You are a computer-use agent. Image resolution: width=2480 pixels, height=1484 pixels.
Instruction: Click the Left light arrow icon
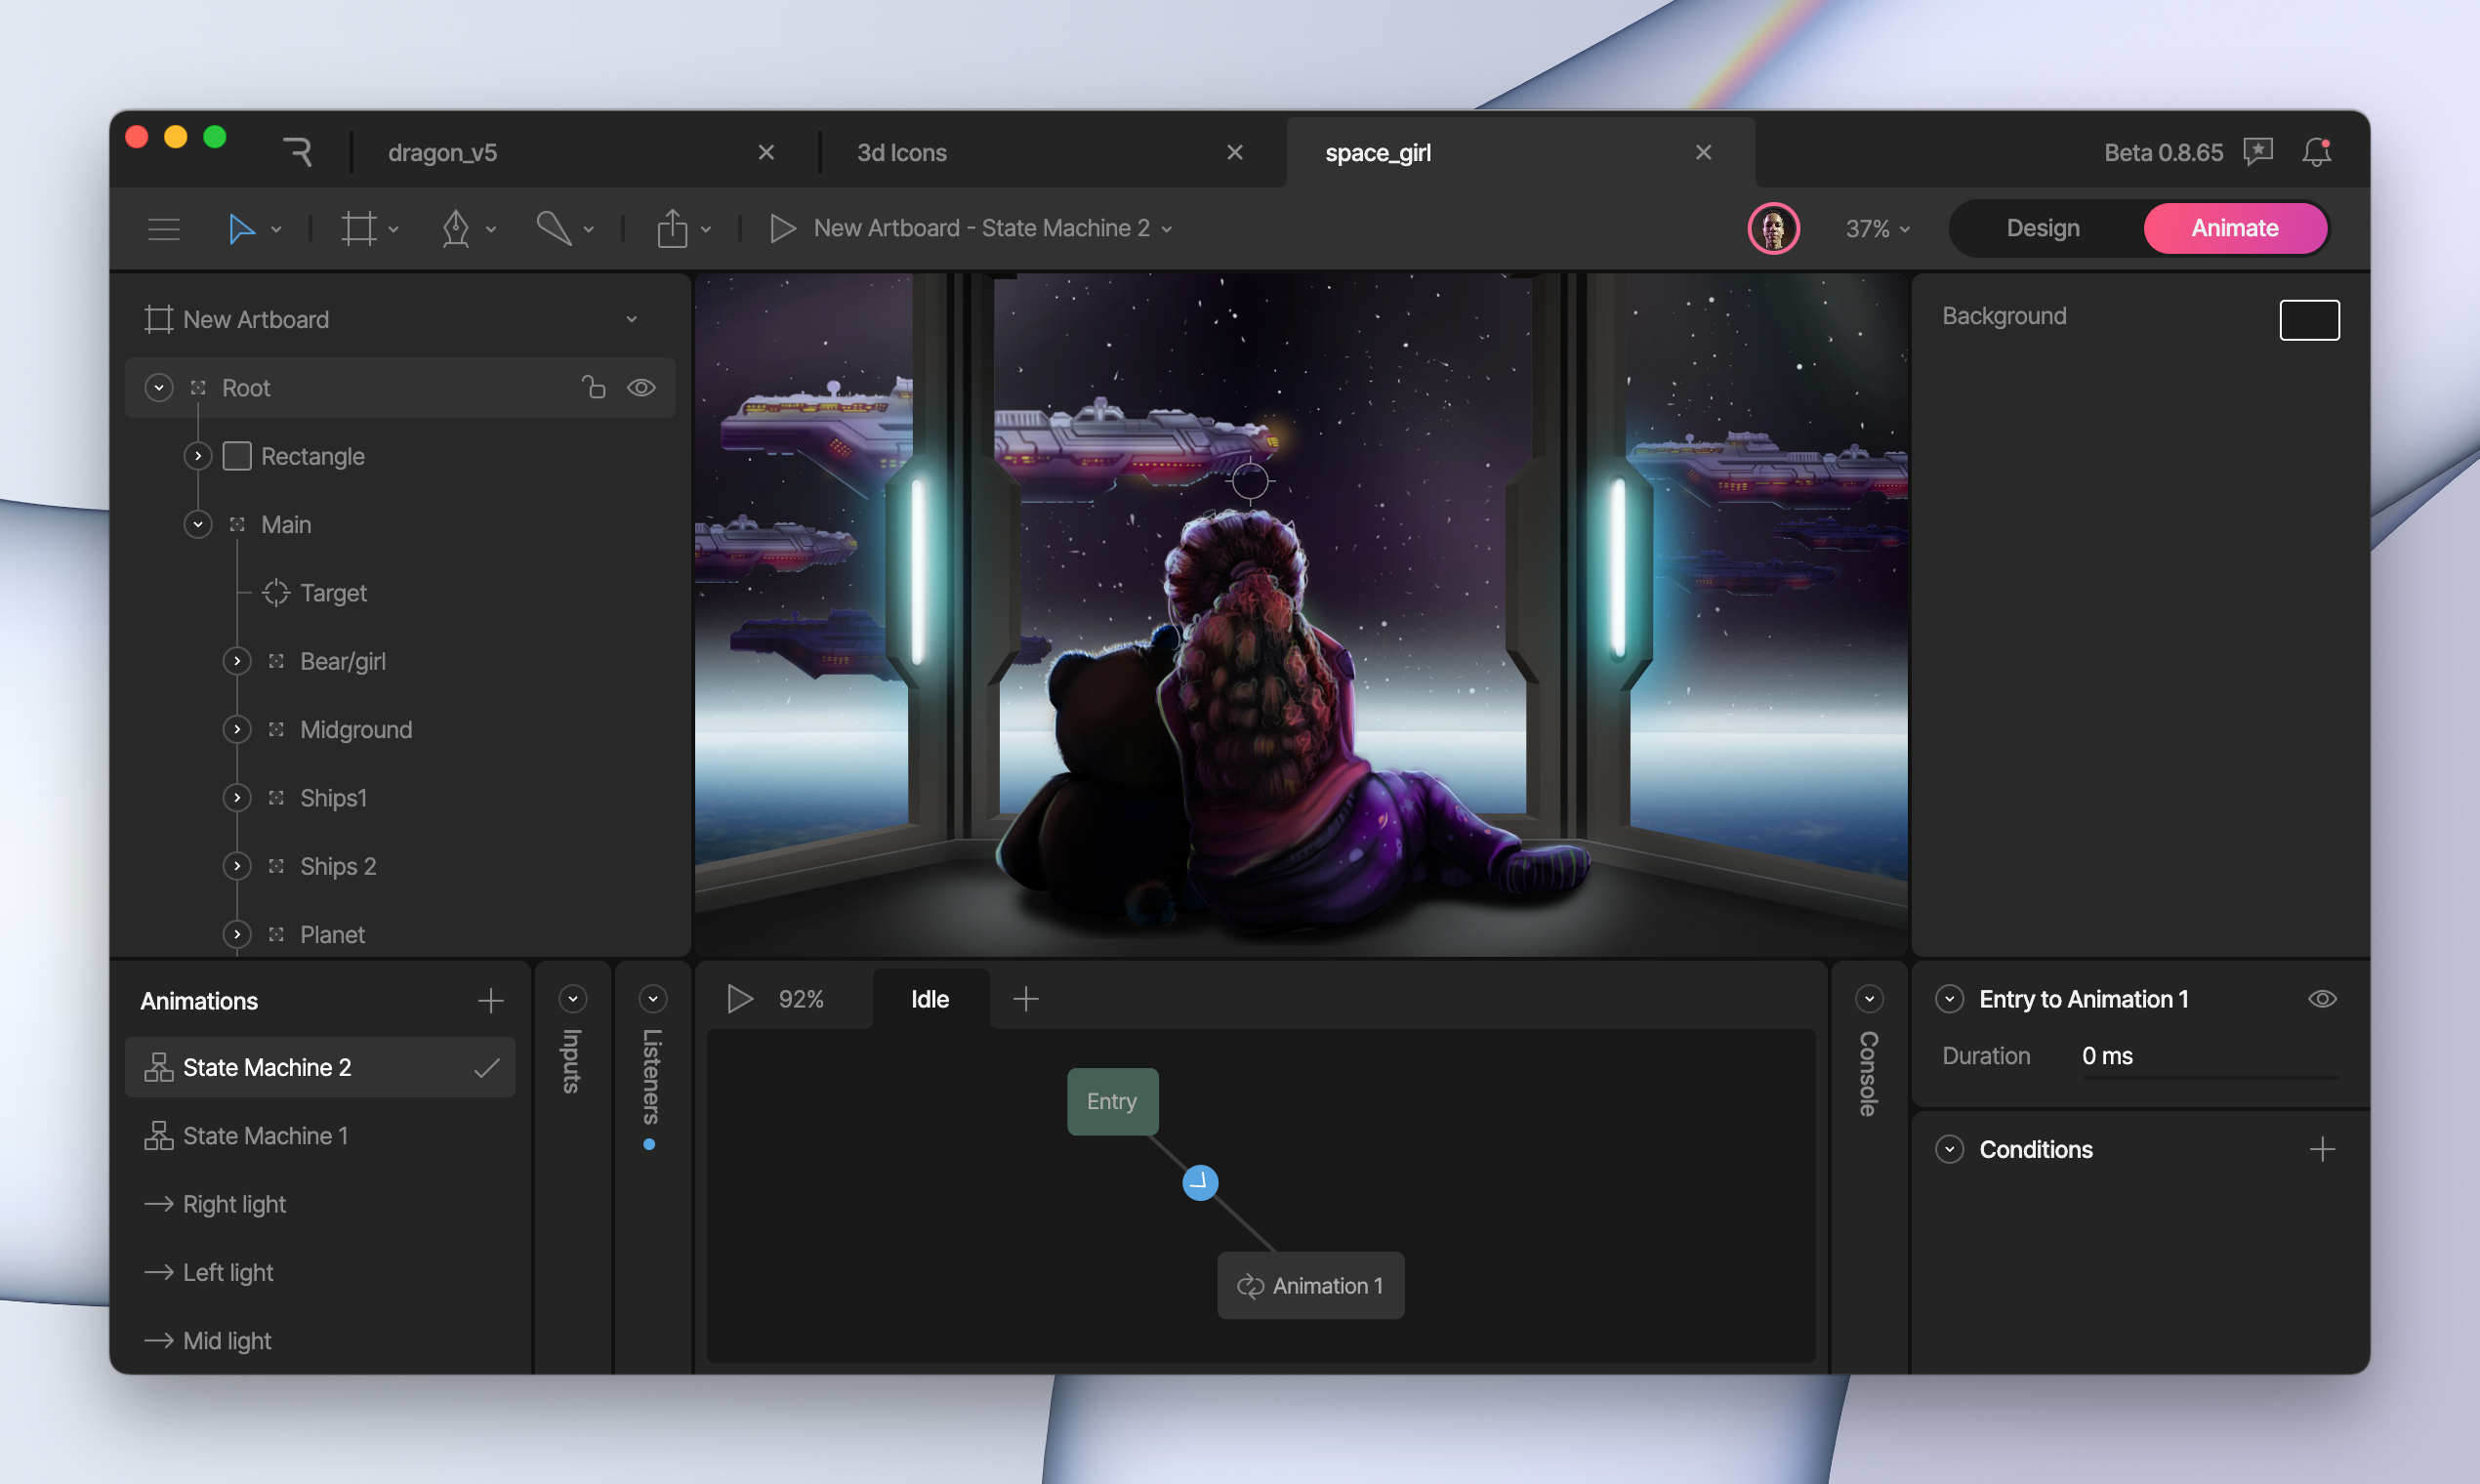coord(159,1273)
